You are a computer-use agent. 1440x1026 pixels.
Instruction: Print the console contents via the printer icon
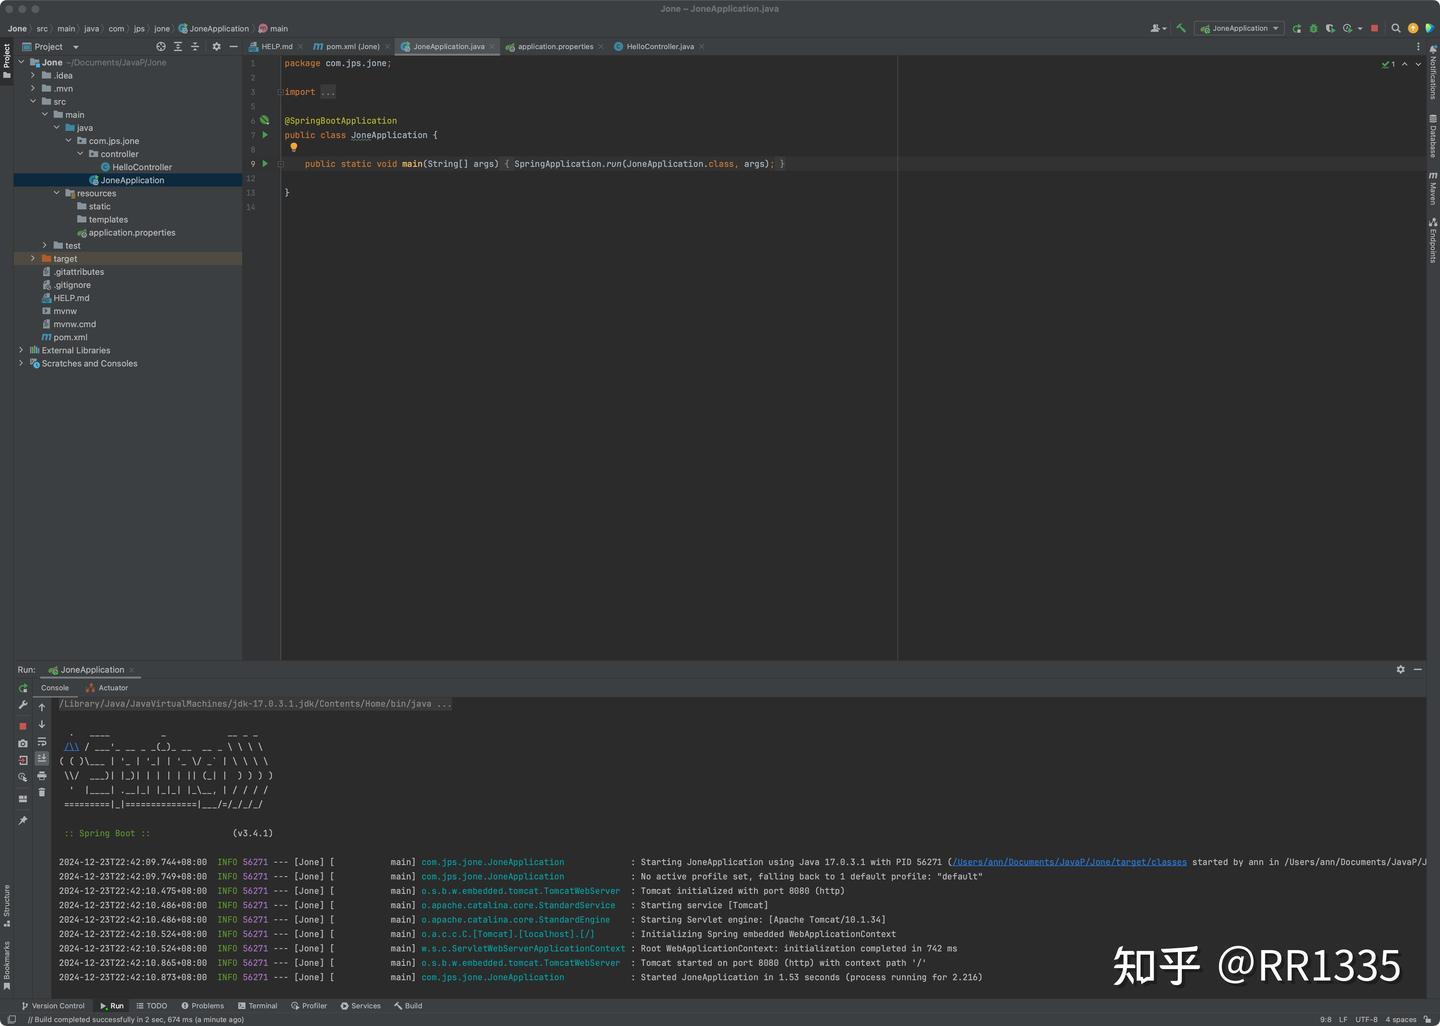pos(41,776)
